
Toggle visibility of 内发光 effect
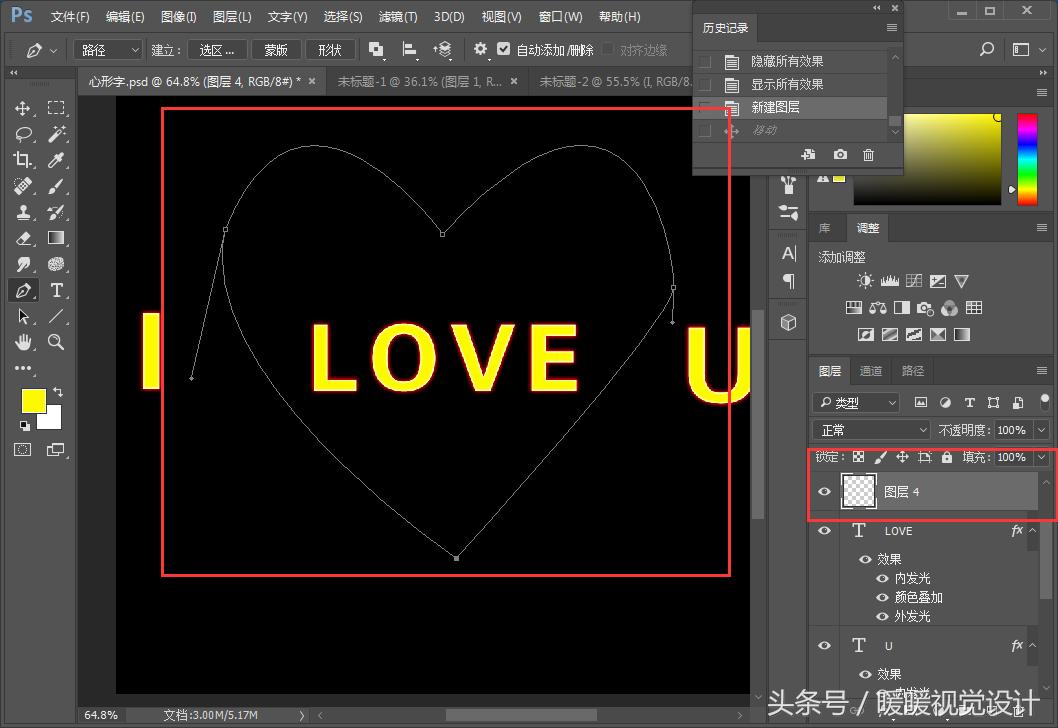coord(882,578)
